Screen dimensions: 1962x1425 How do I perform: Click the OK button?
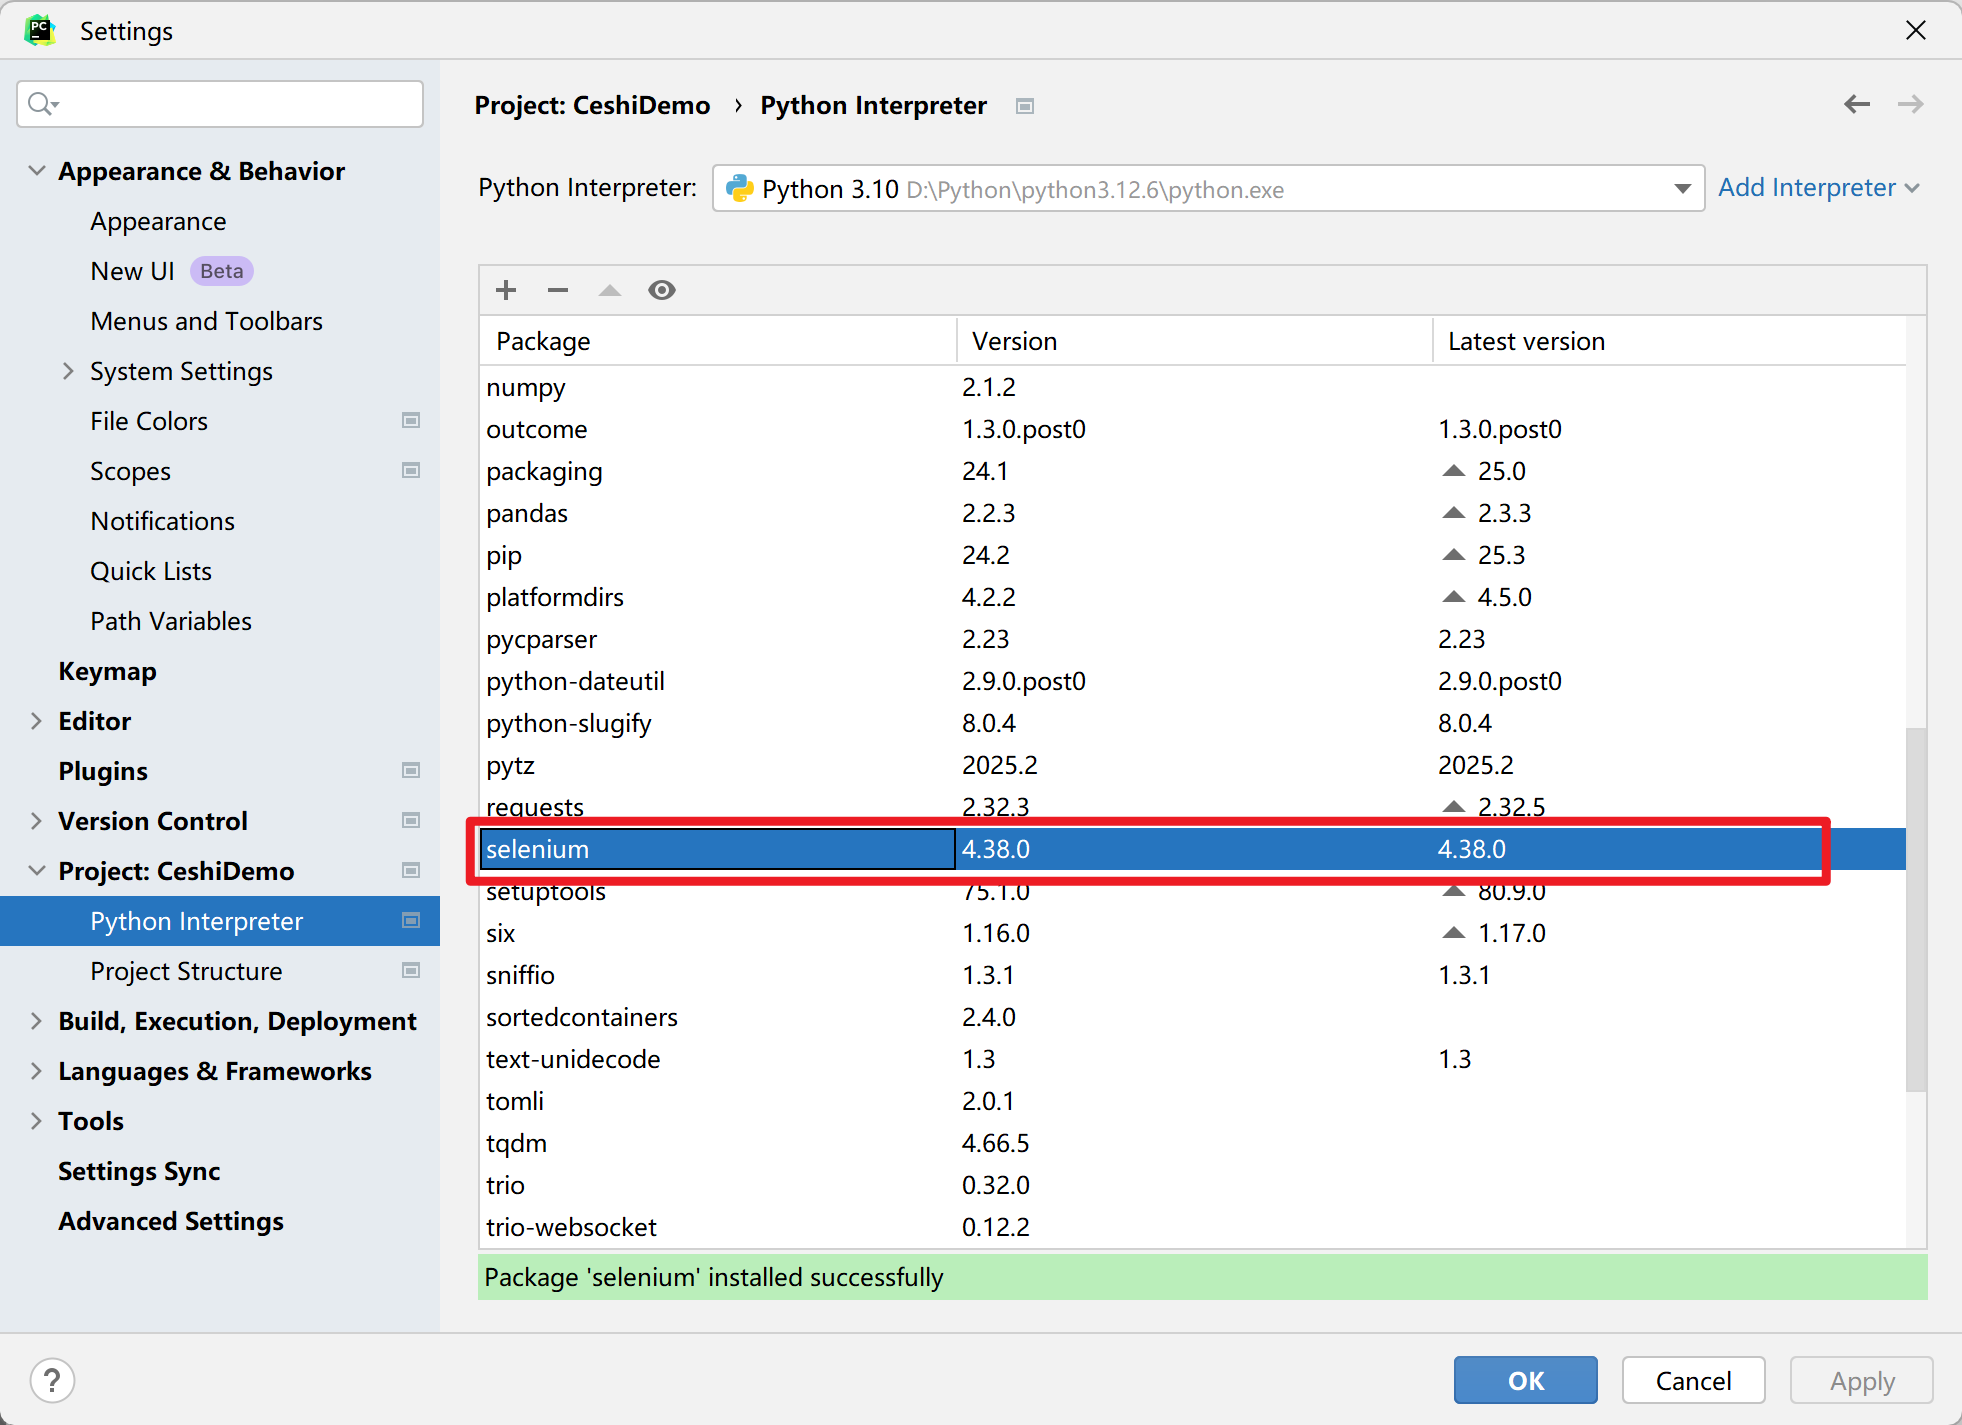coord(1526,1381)
